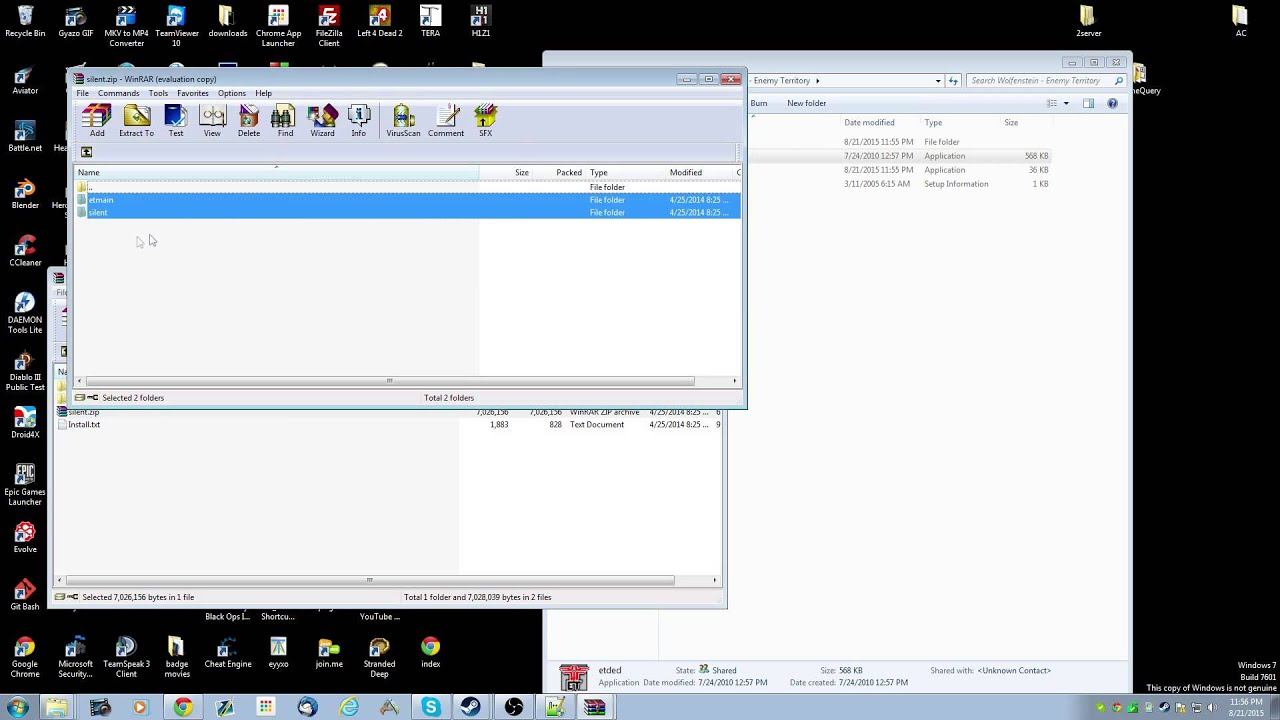Open CCleaner desktop icon
The width and height of the screenshot is (1280, 720).
coord(25,252)
